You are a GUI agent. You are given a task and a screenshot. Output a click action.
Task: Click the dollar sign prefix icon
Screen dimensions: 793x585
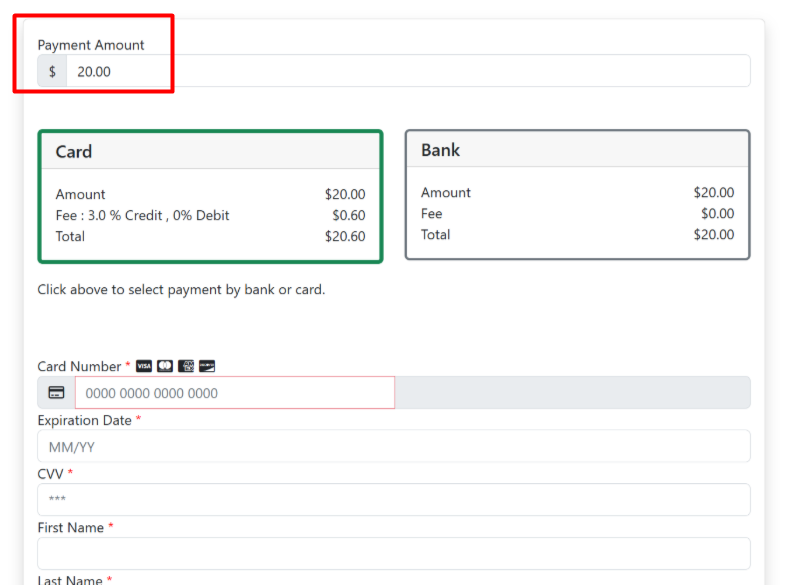coord(52,71)
